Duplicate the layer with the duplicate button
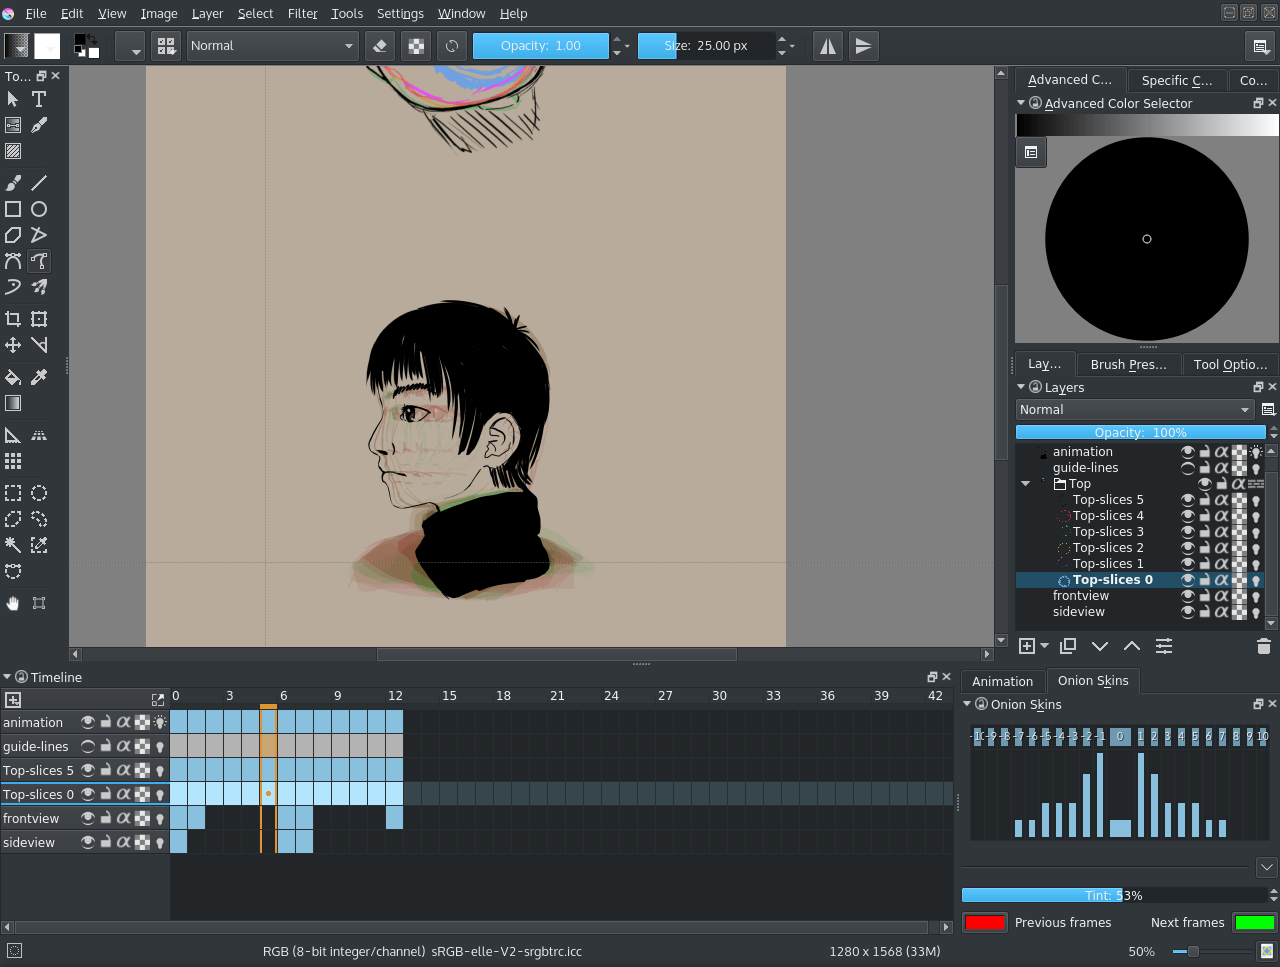The image size is (1280, 967). pos(1067,646)
